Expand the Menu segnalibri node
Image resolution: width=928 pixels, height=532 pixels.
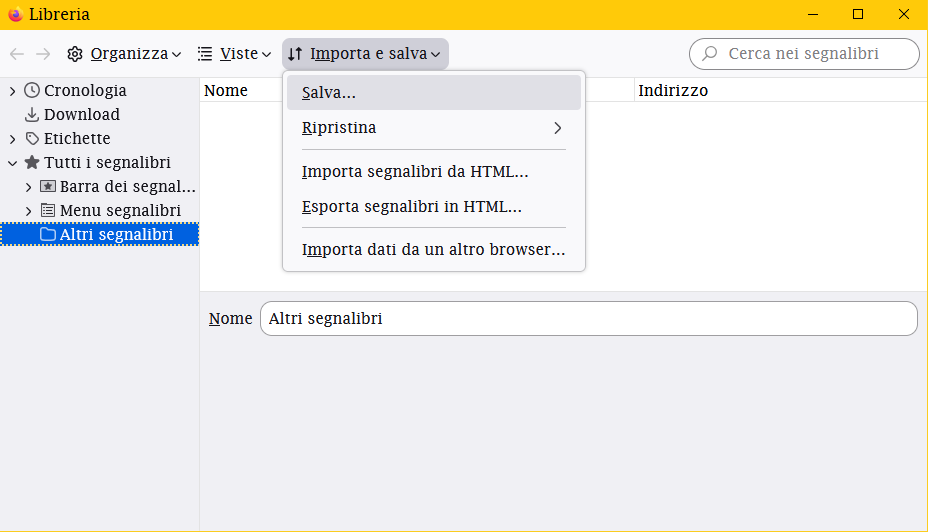pos(28,211)
